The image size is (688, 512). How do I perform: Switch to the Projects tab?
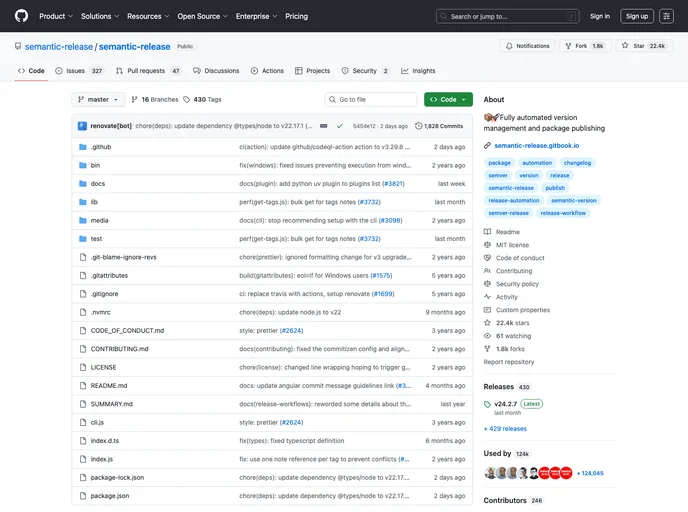pyautogui.click(x=312, y=71)
